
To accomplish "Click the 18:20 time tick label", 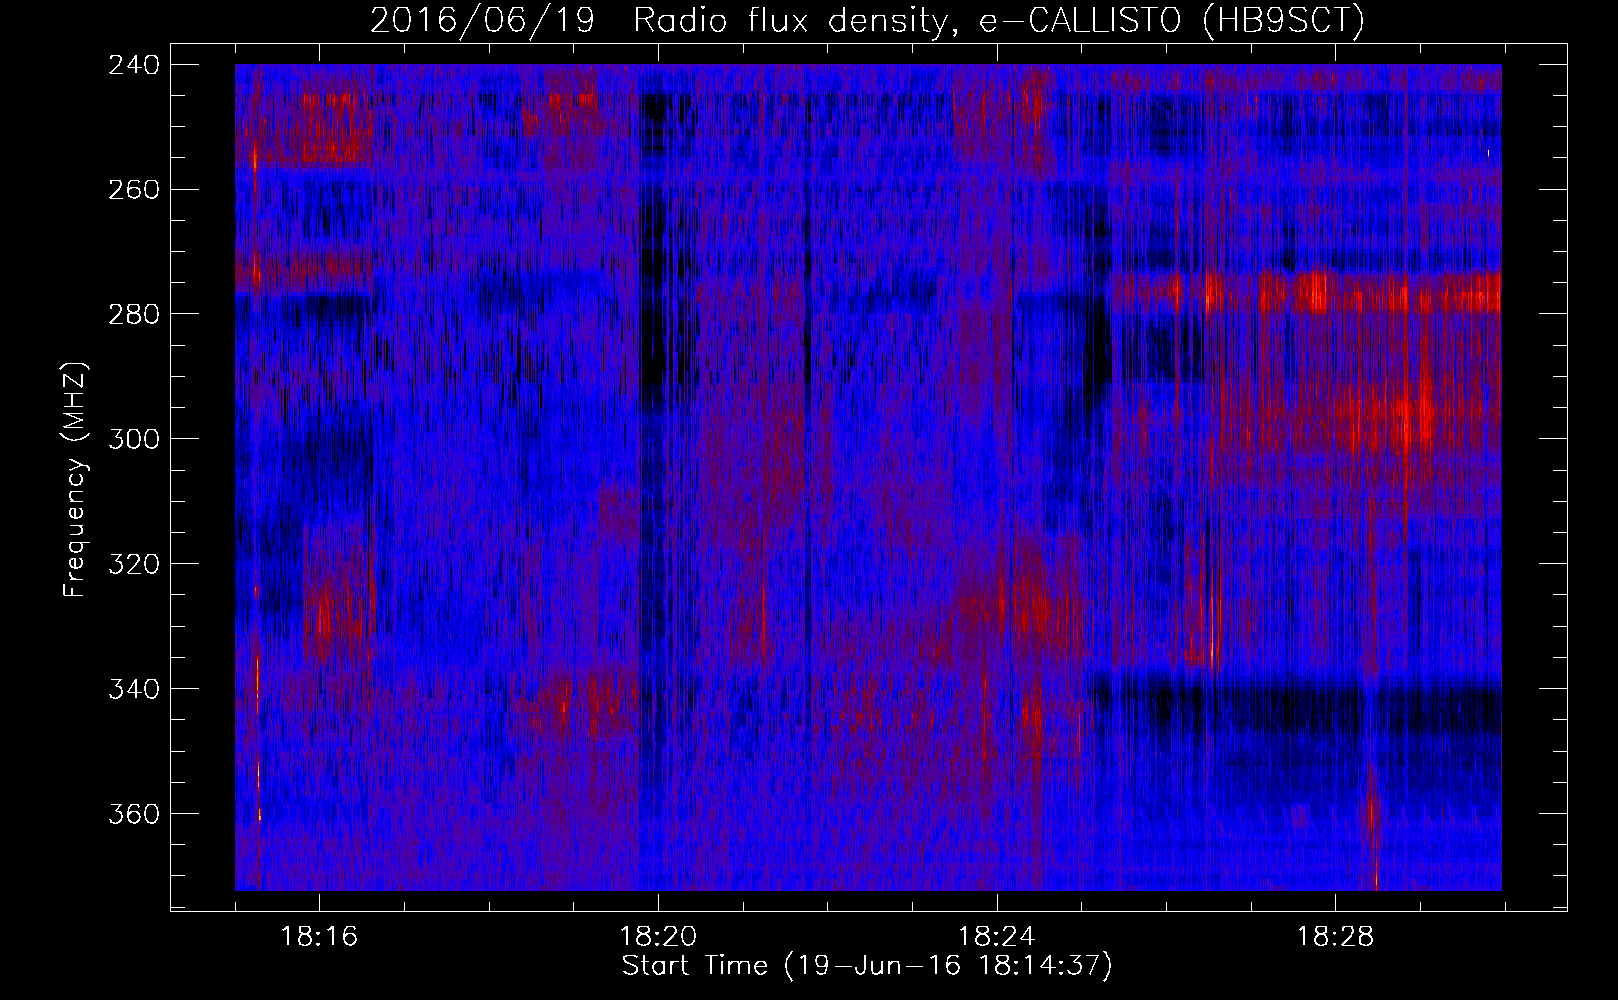I will (658, 937).
